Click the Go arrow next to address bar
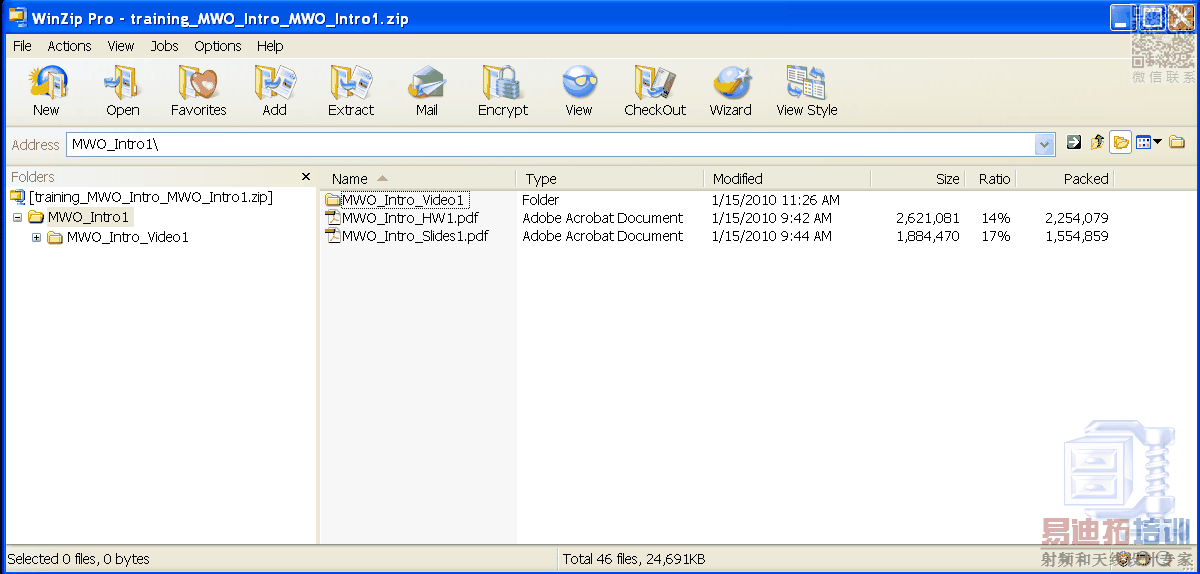Screen dimensions: 1200x574 click(1074, 143)
